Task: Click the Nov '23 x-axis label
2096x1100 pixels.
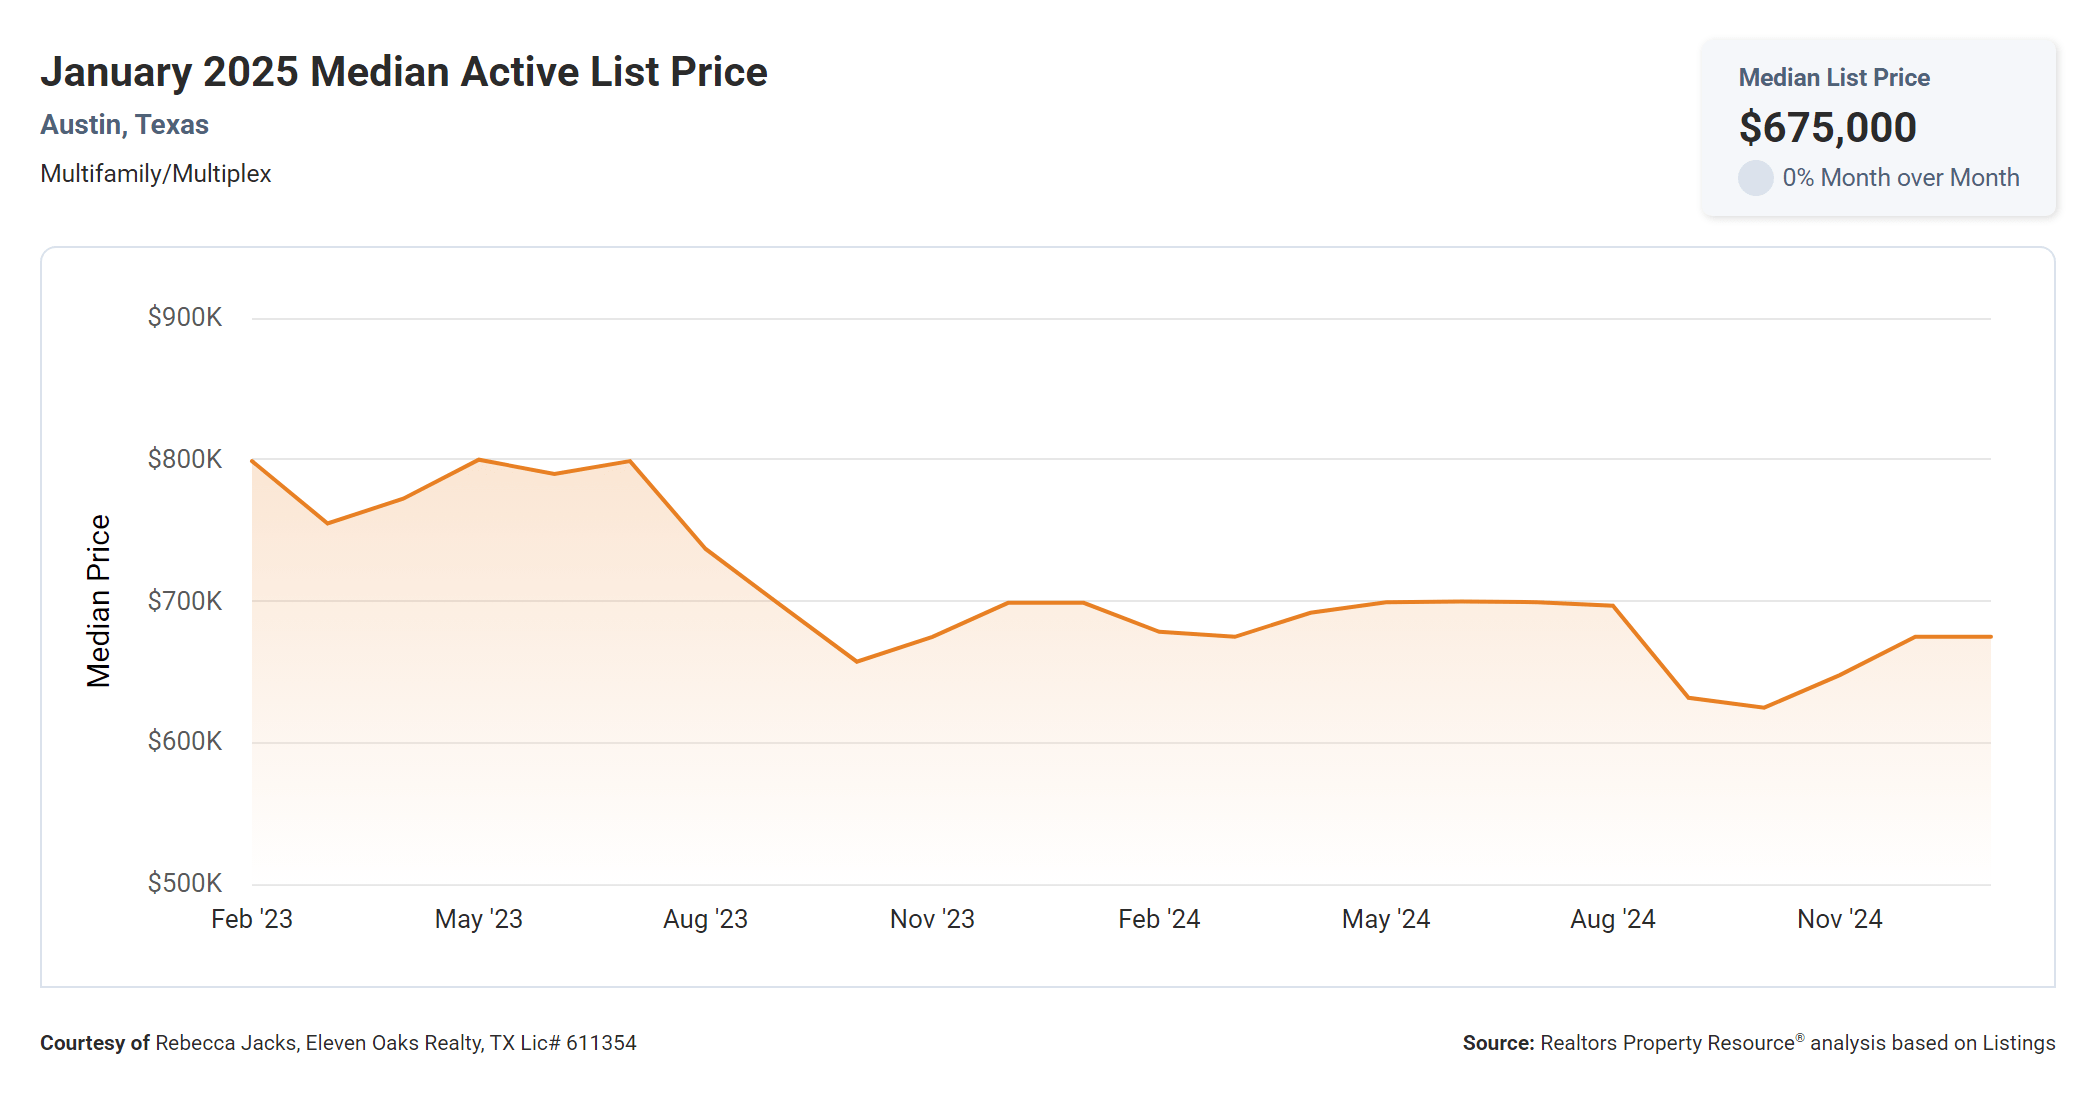Action: coord(932,919)
